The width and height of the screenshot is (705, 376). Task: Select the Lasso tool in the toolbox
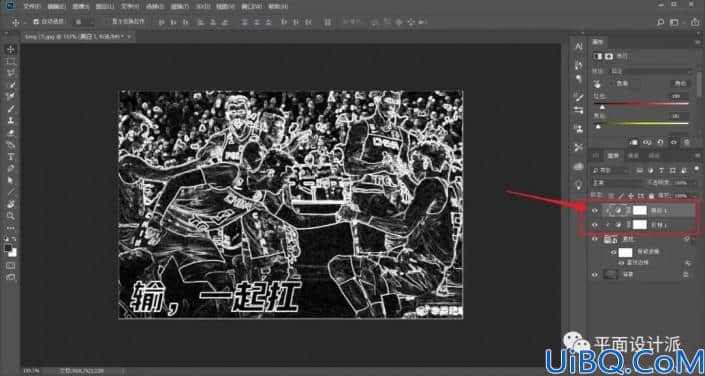click(x=12, y=73)
